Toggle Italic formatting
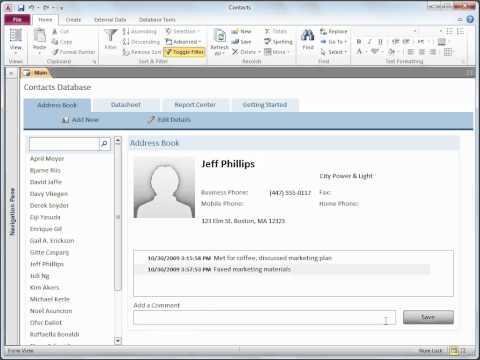The width and height of the screenshot is (480, 360). click(369, 42)
